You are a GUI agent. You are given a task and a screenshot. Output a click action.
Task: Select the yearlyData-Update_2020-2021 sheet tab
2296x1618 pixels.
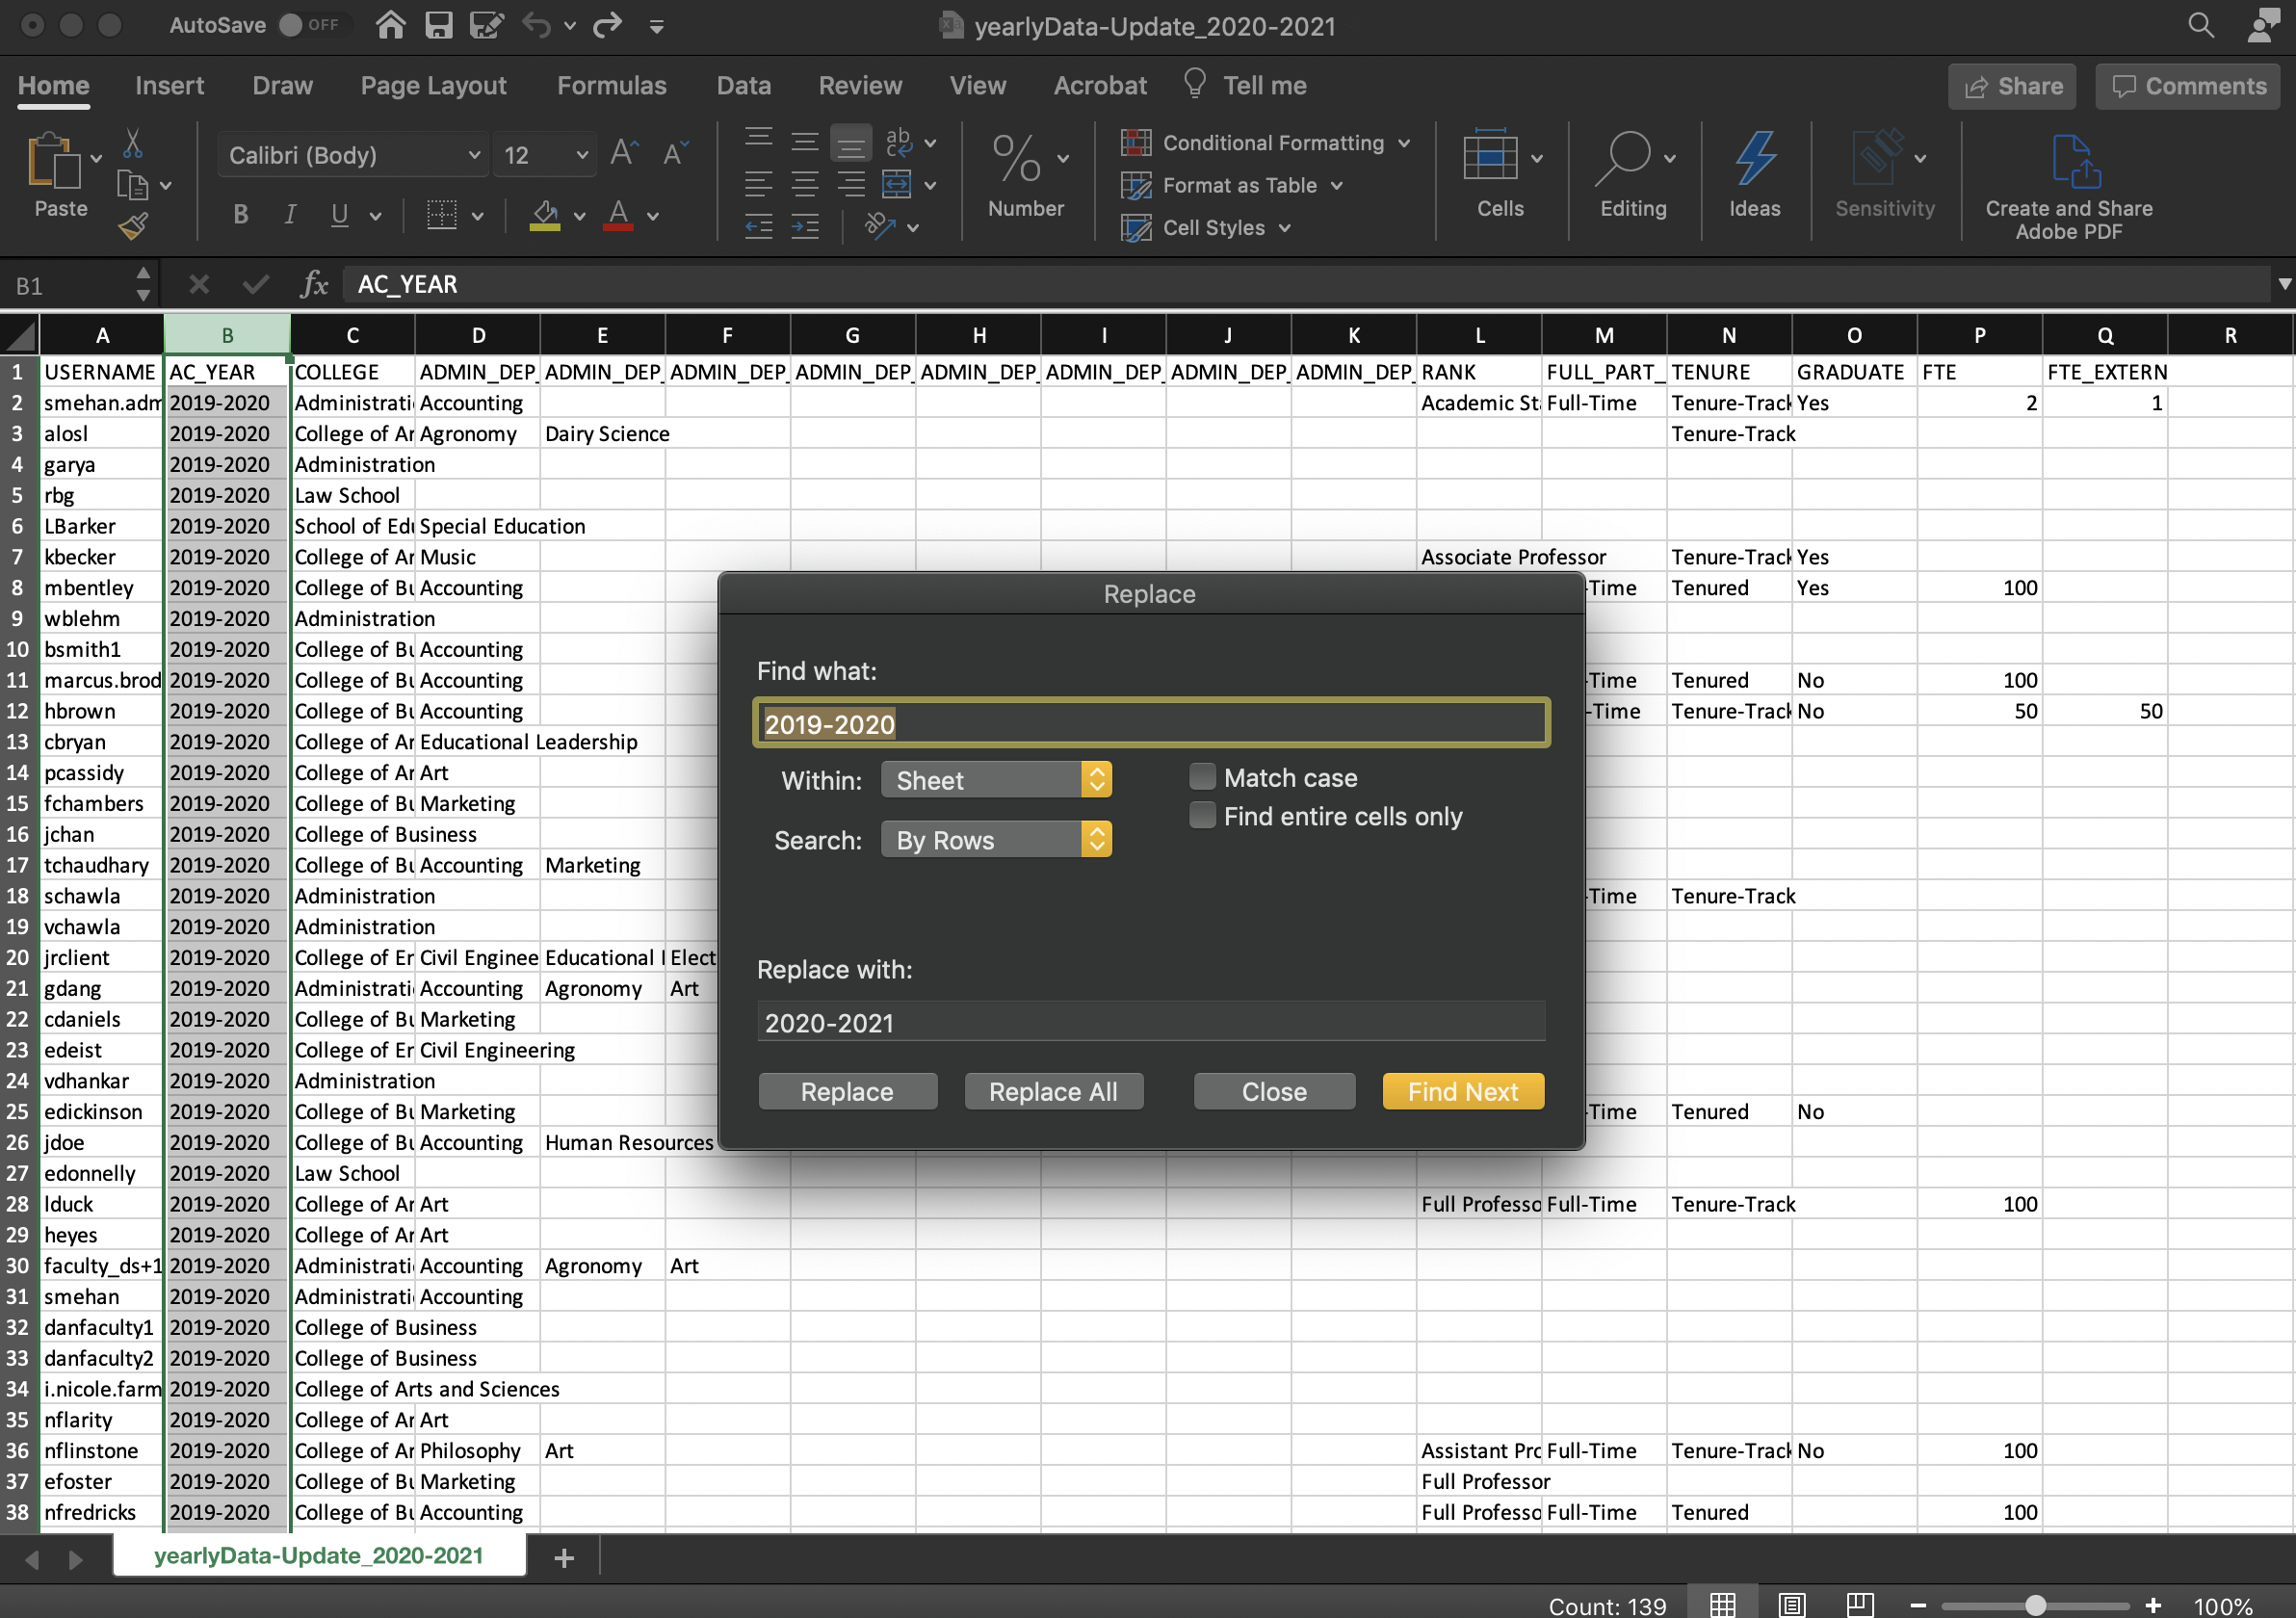point(319,1556)
